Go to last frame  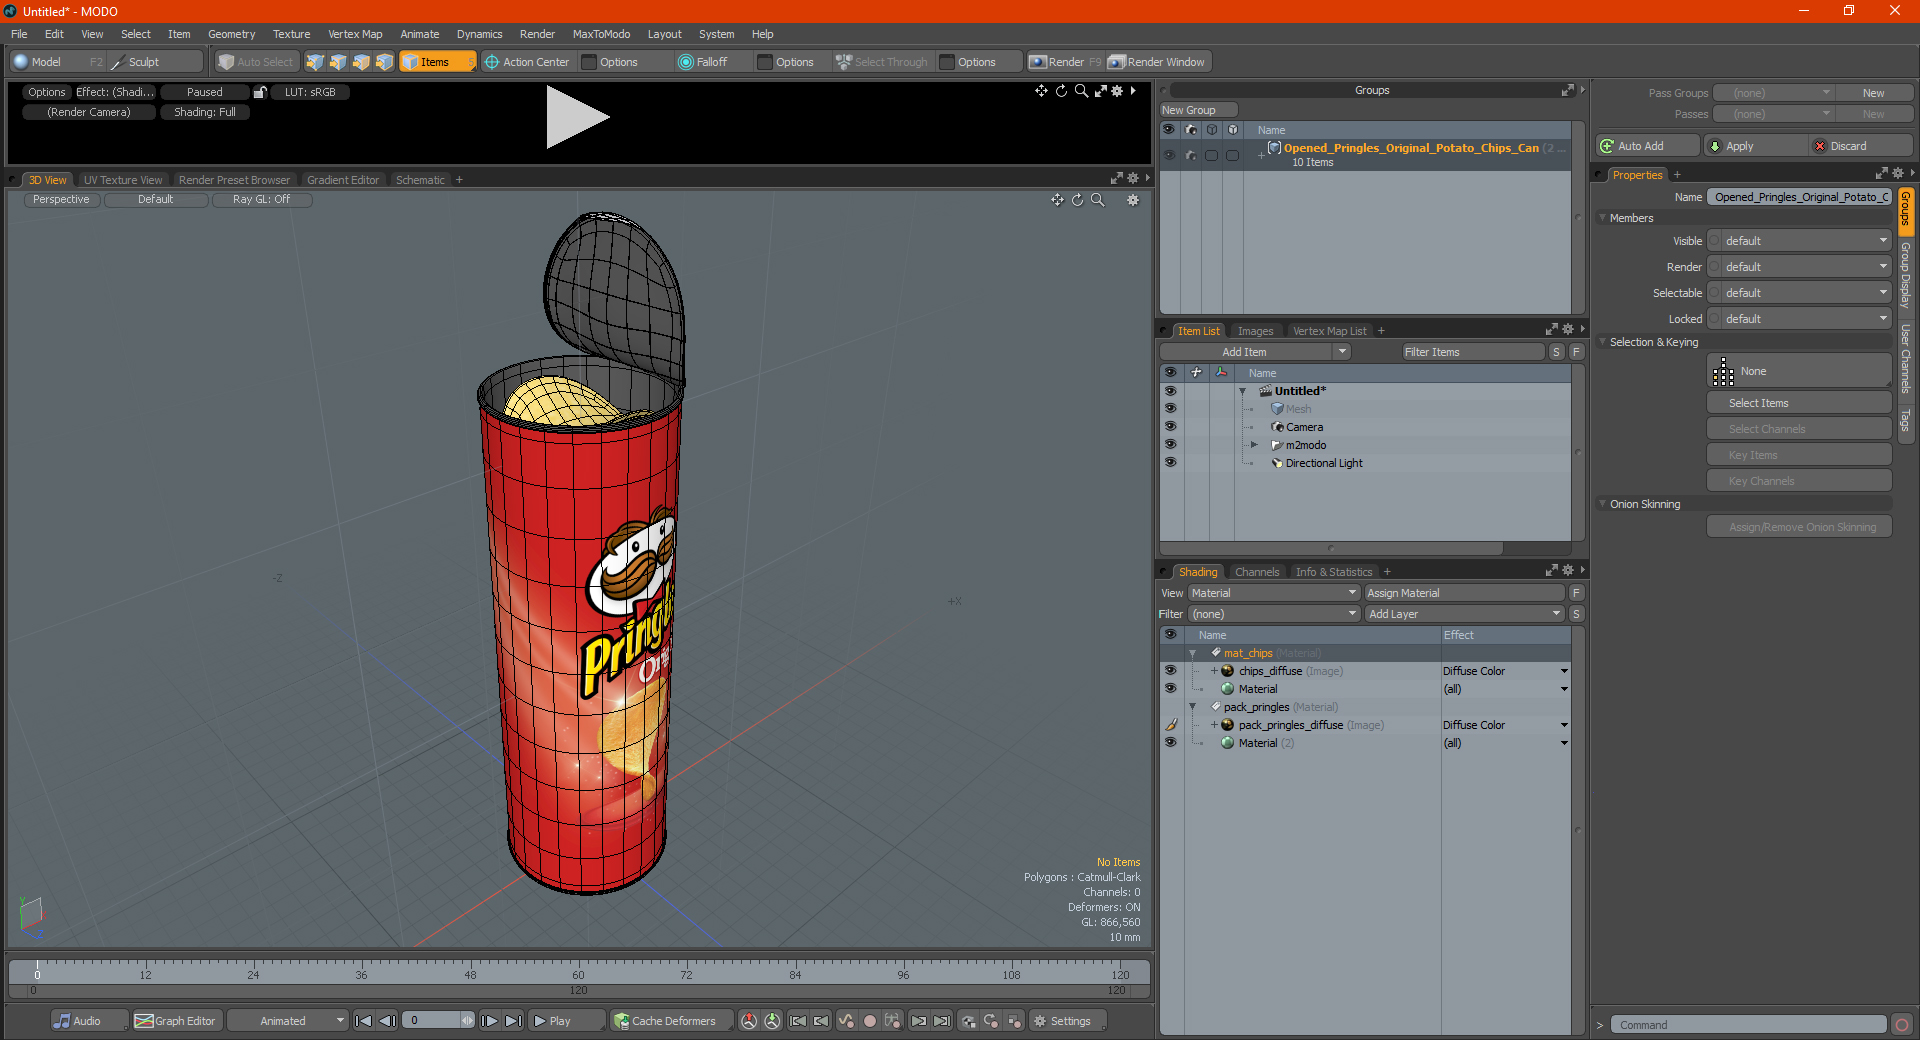click(x=513, y=1021)
